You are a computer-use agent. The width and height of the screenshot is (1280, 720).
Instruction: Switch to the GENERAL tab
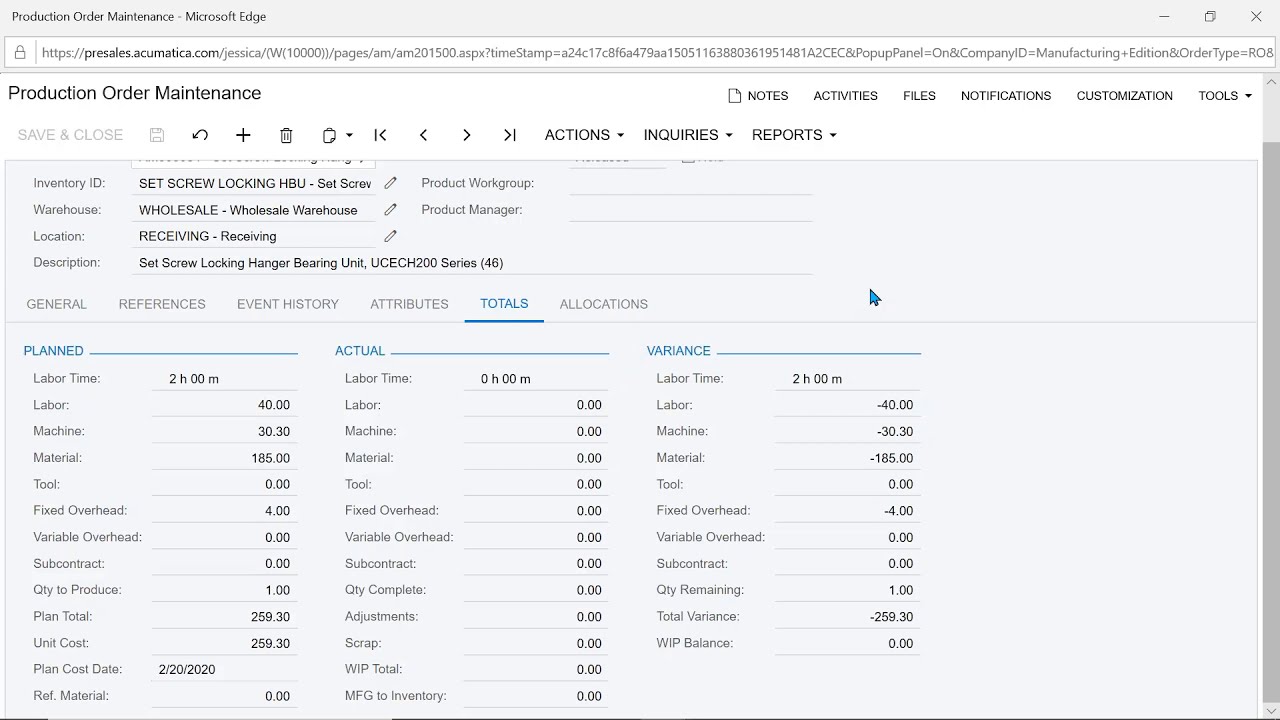57,304
